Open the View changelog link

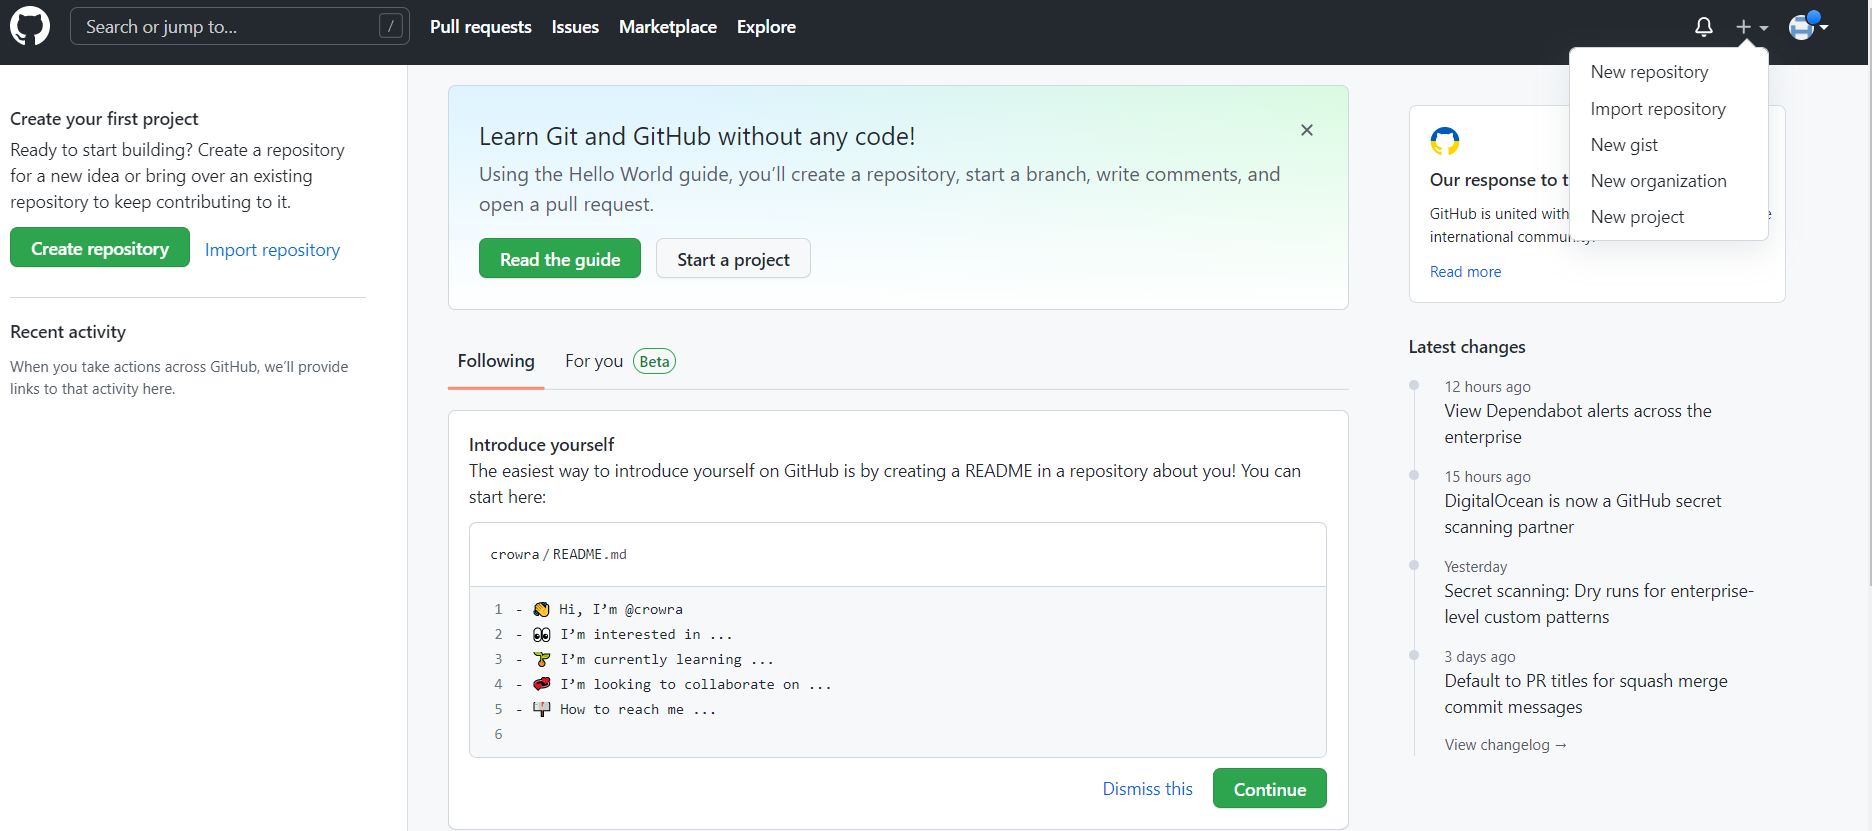pyautogui.click(x=1505, y=745)
